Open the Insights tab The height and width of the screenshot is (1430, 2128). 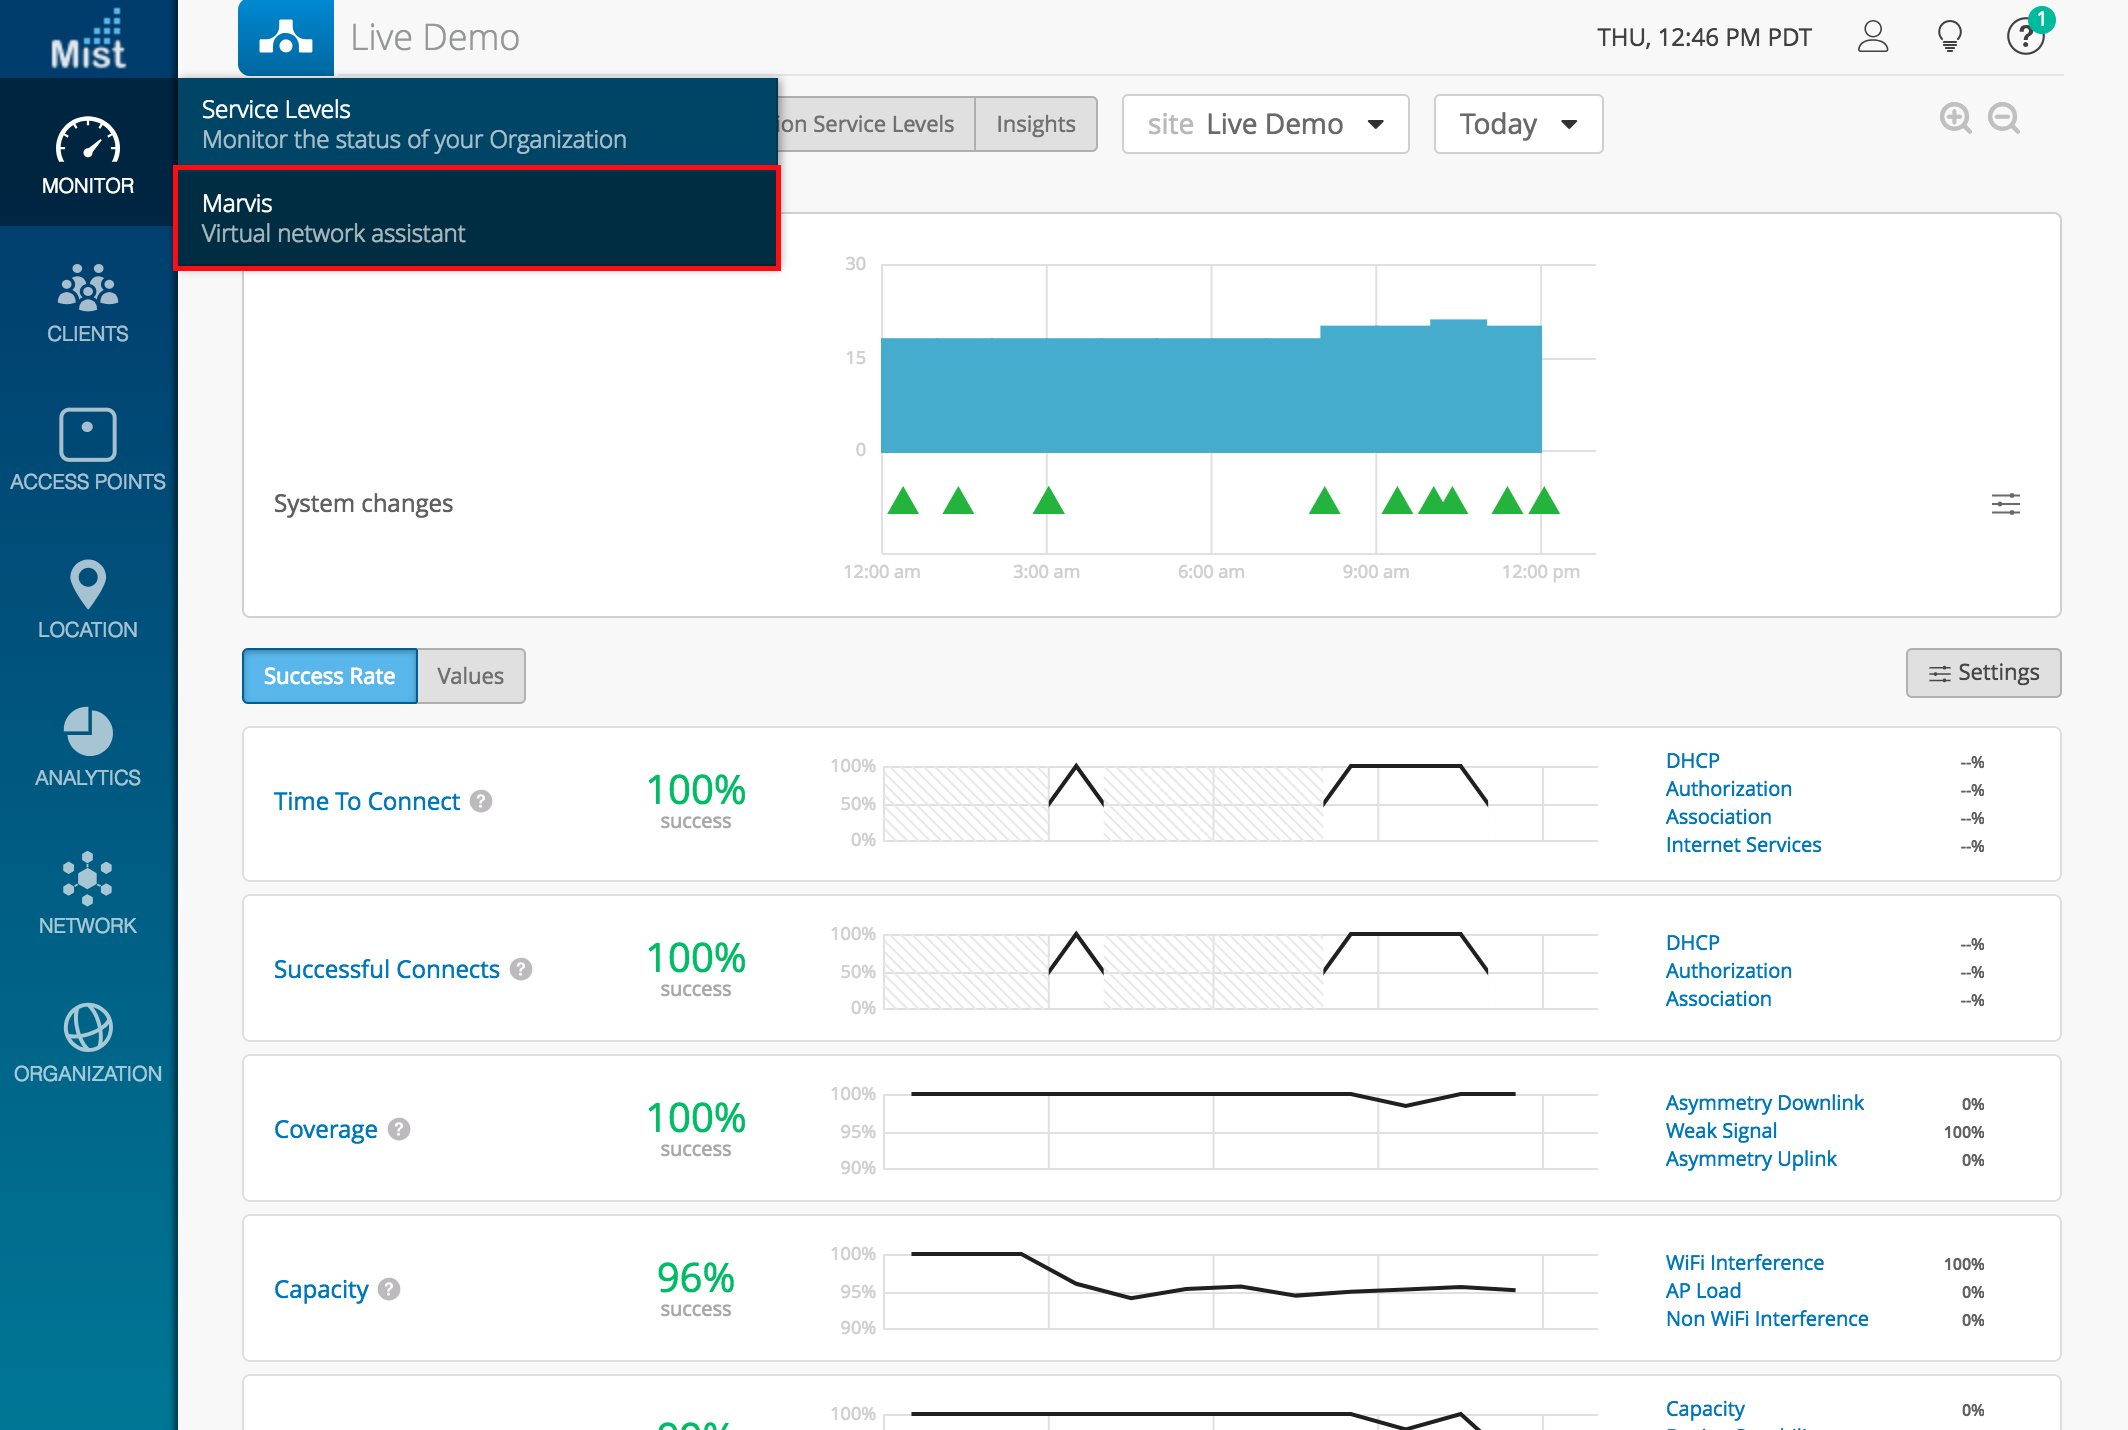click(x=1035, y=124)
